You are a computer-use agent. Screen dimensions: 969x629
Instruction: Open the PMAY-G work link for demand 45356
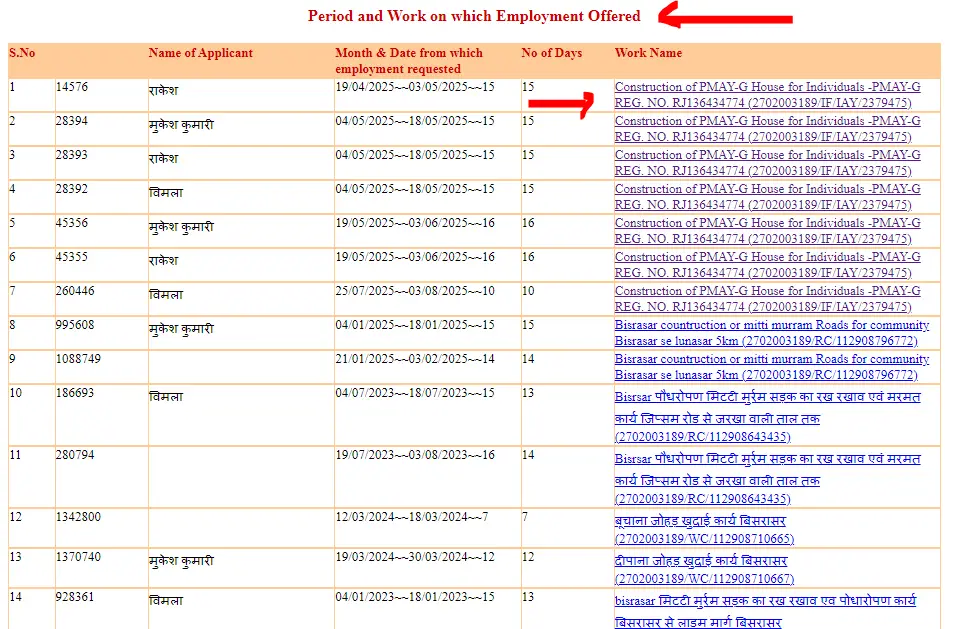click(x=767, y=230)
